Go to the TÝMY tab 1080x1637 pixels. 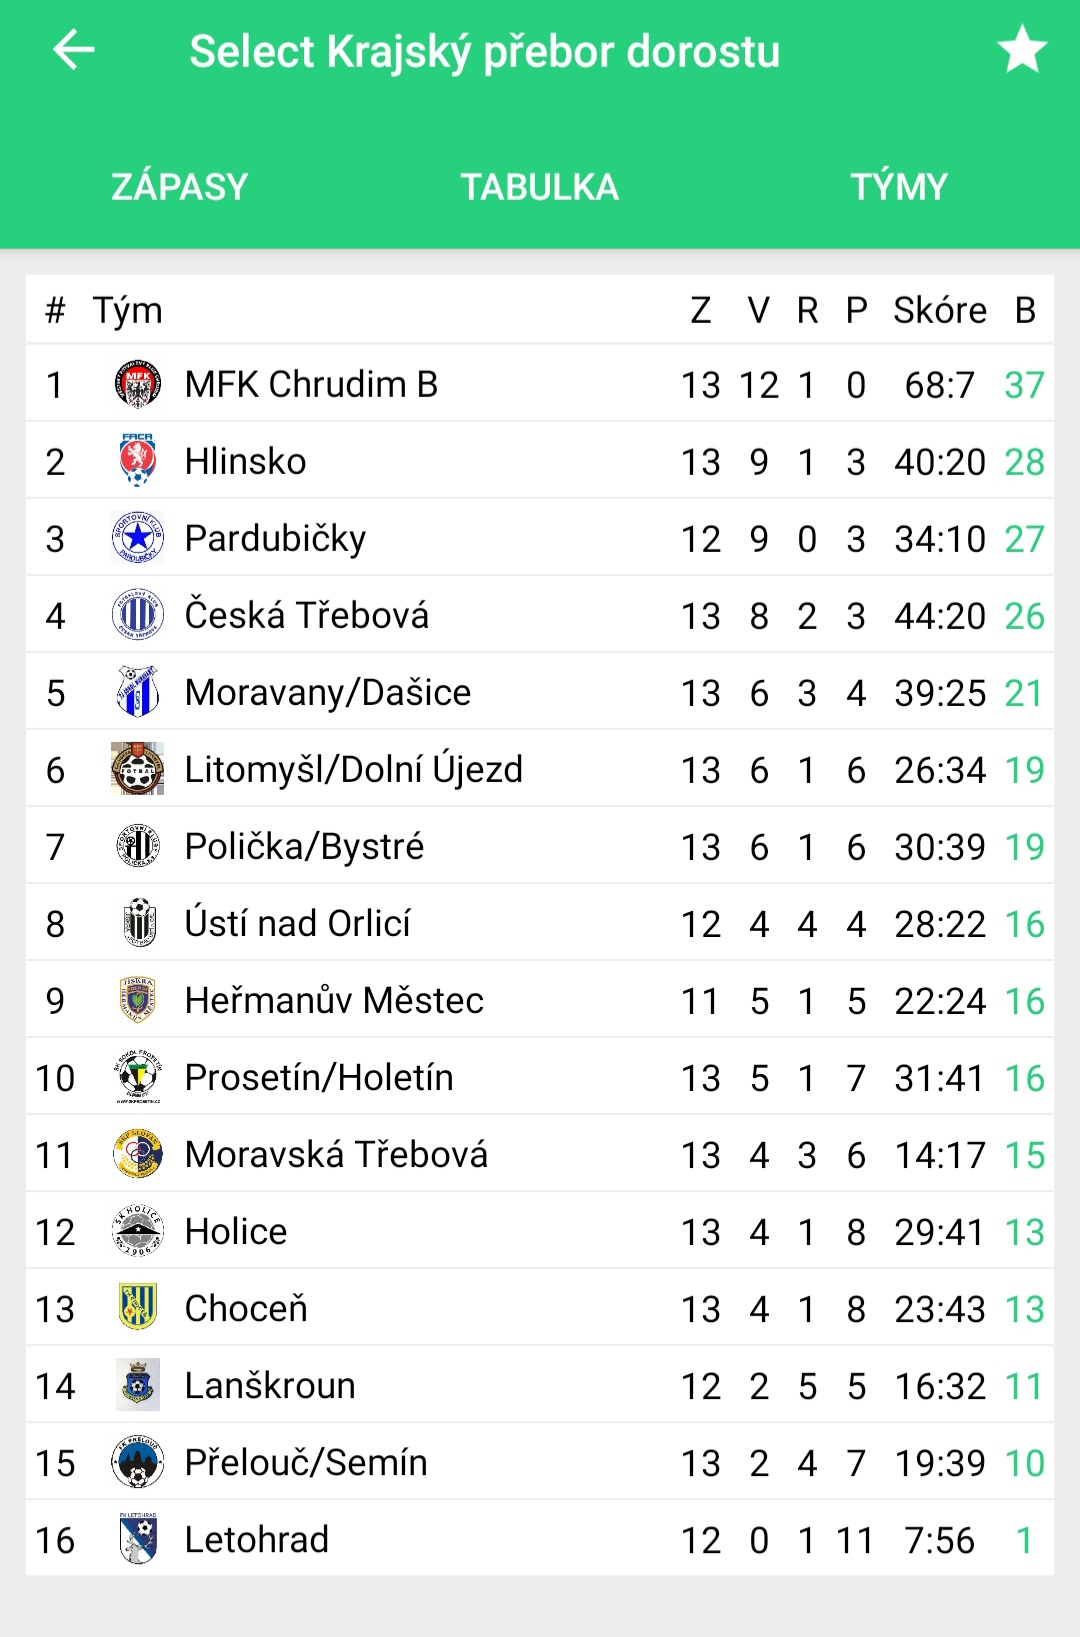pos(900,187)
